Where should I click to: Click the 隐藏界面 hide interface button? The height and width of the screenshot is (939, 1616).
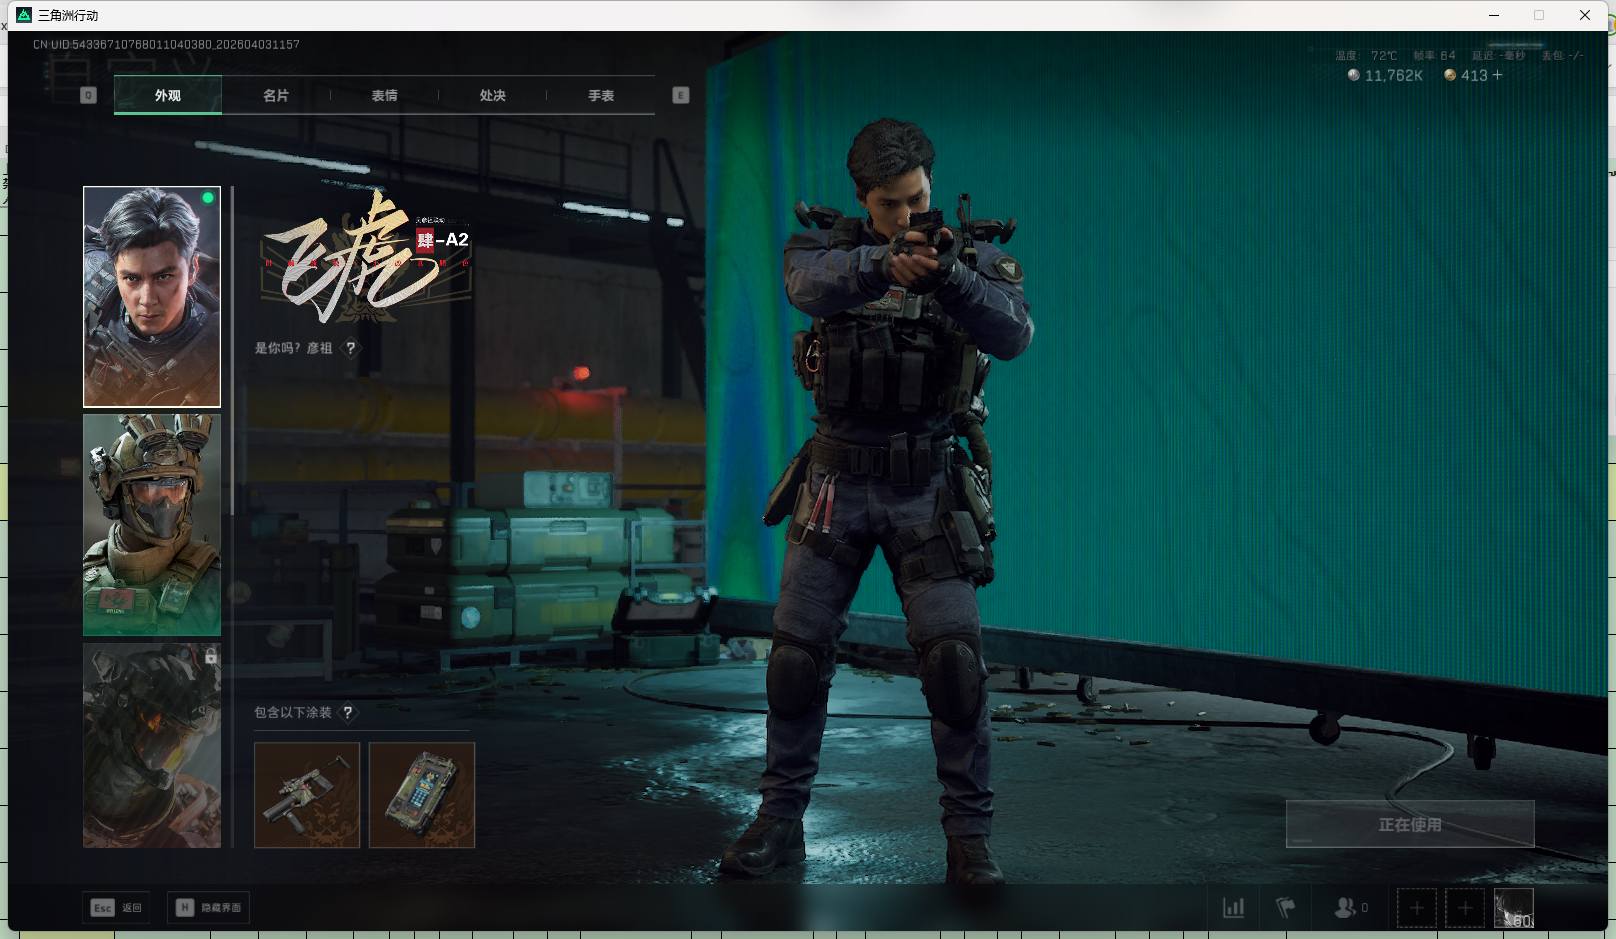[209, 908]
